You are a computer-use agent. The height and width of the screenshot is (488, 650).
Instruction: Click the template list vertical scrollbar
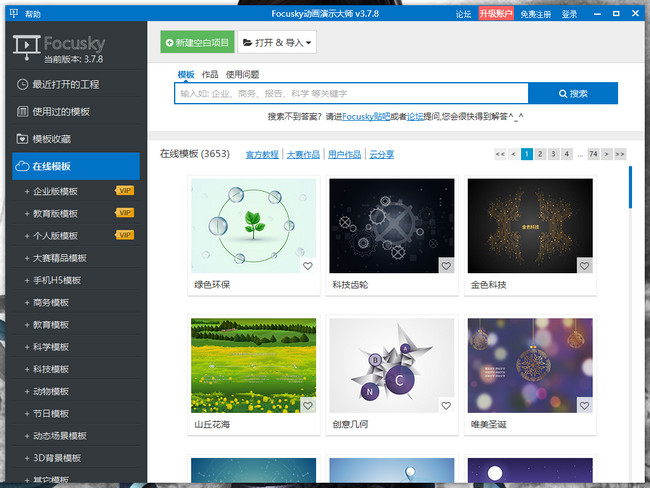pos(631,187)
